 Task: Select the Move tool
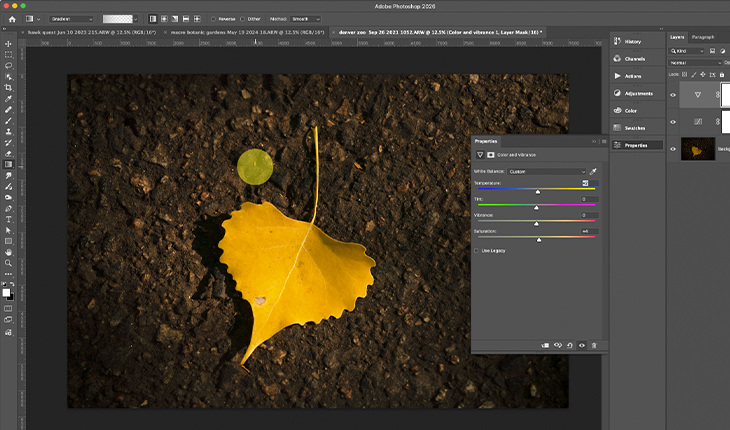pos(8,44)
